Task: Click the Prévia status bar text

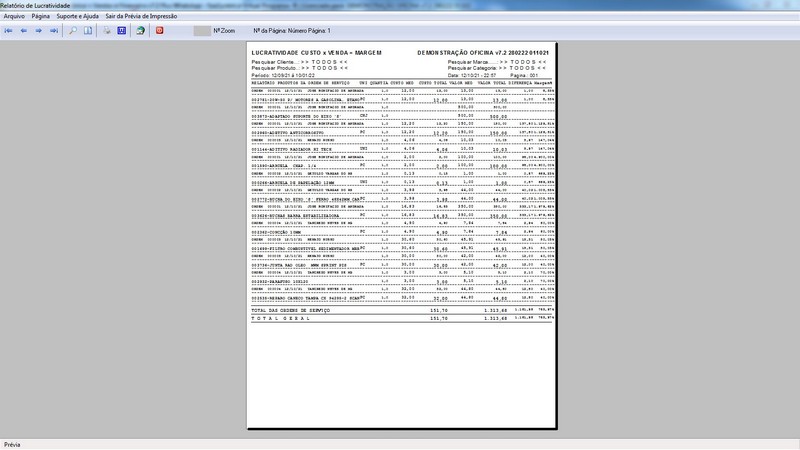Action: 12,445
